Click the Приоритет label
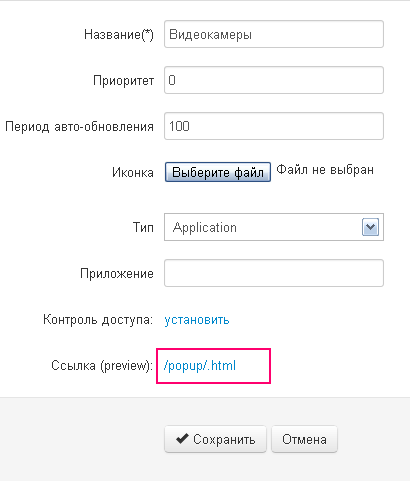The image size is (410, 495). [x=123, y=81]
